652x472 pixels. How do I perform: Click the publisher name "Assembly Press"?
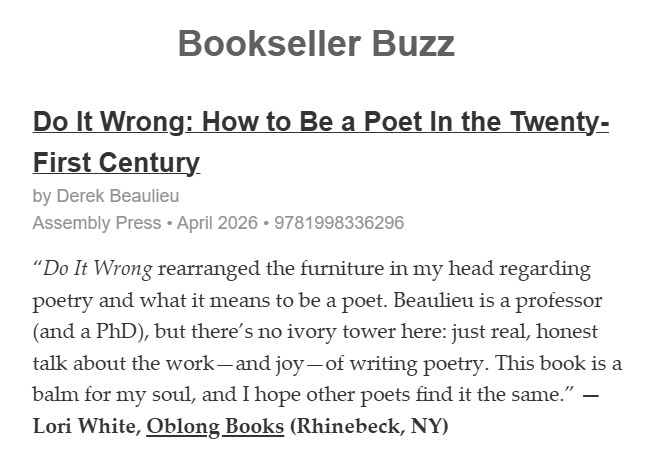point(96,222)
